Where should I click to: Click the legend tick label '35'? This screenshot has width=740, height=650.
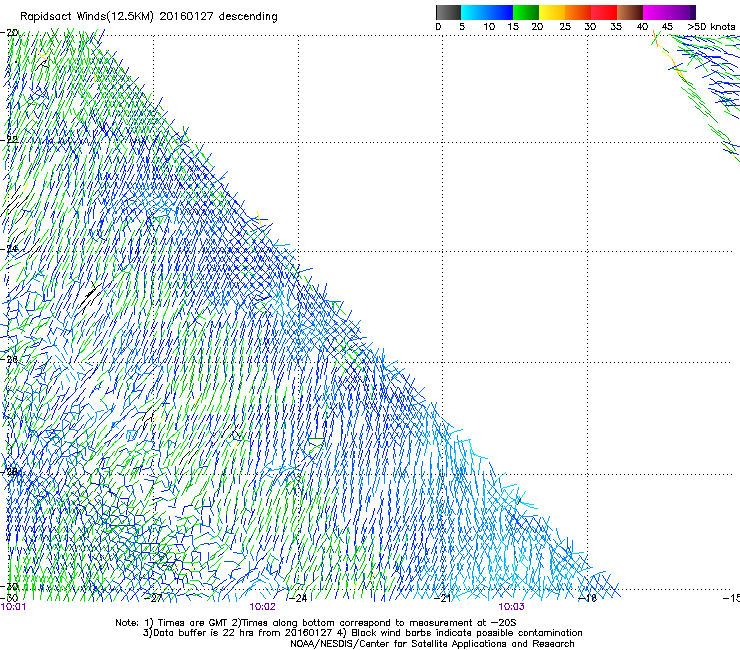pyautogui.click(x=616, y=27)
